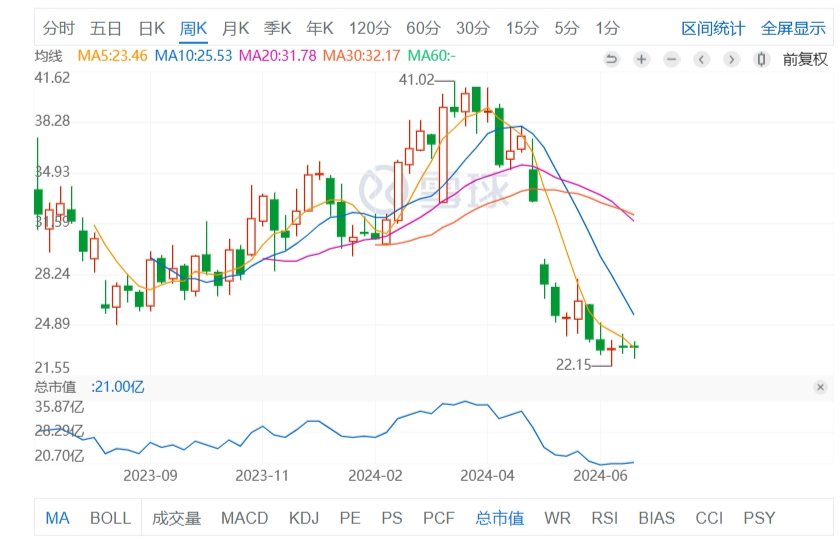Switch to the 60分 period tab
The image size is (840, 540).
(423, 28)
